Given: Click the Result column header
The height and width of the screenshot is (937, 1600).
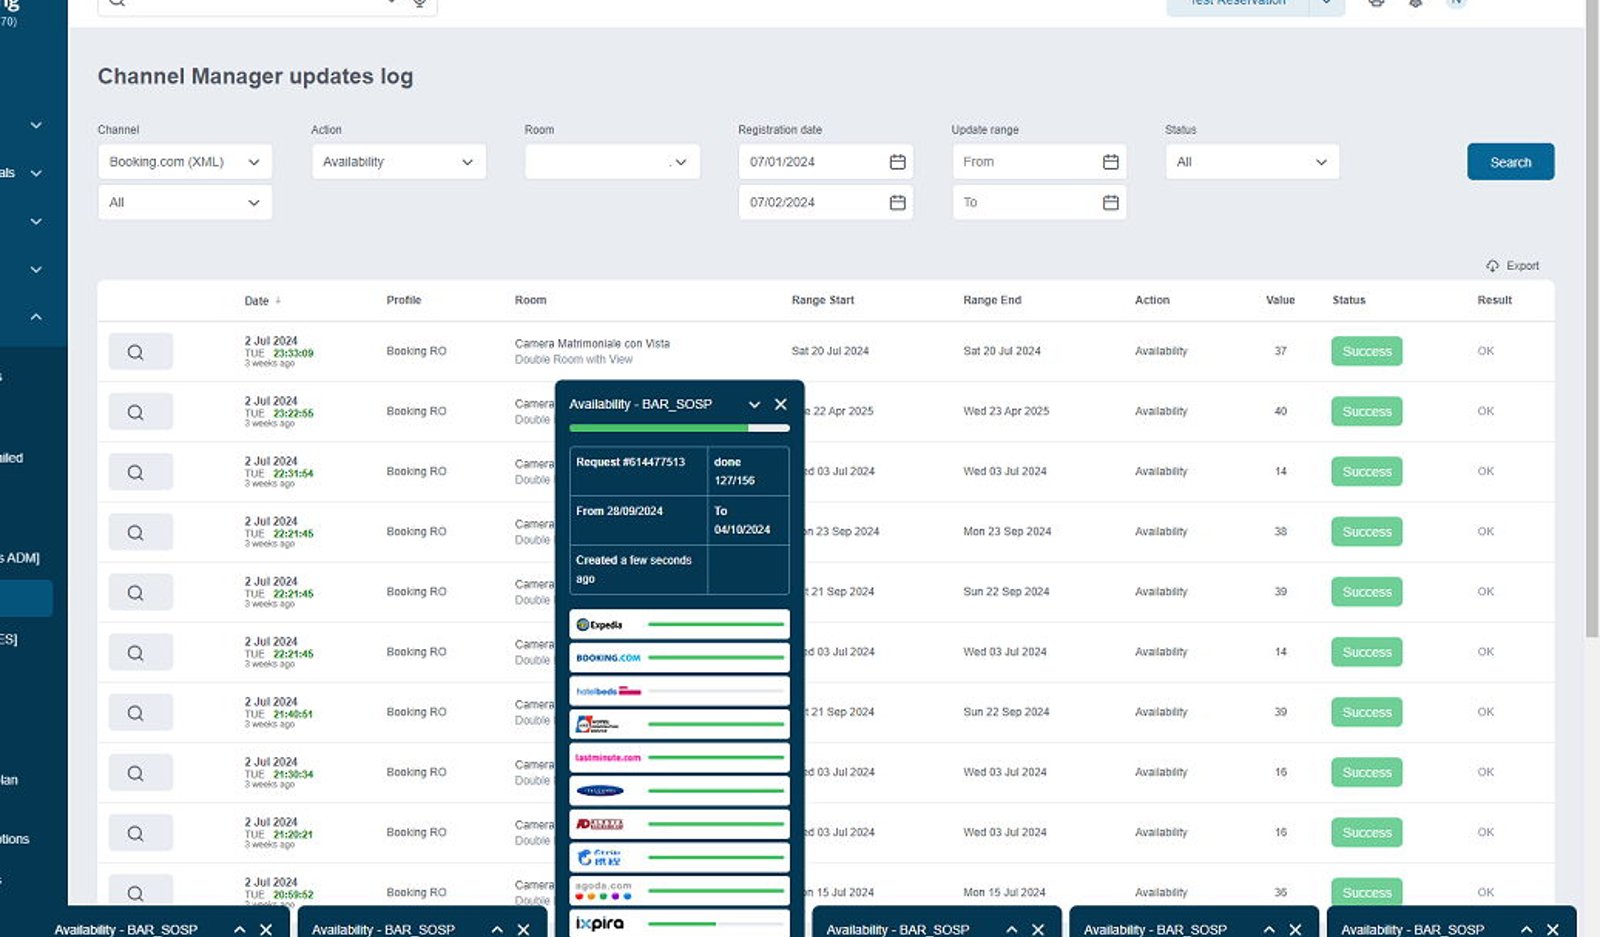Looking at the screenshot, I should tap(1494, 300).
